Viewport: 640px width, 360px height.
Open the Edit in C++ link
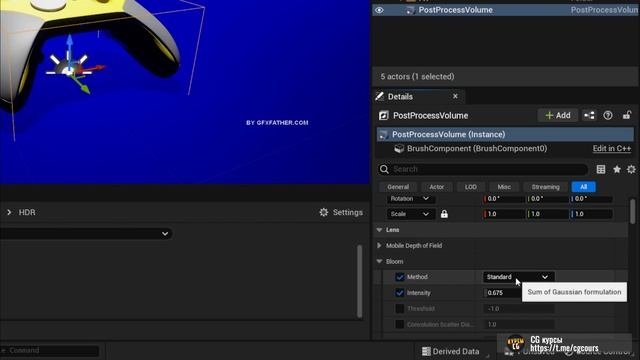(x=611, y=149)
